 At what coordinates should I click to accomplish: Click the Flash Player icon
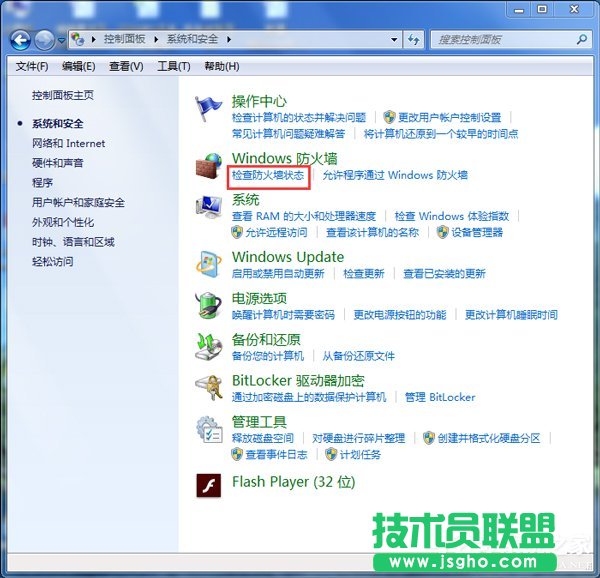pyautogui.click(x=209, y=485)
